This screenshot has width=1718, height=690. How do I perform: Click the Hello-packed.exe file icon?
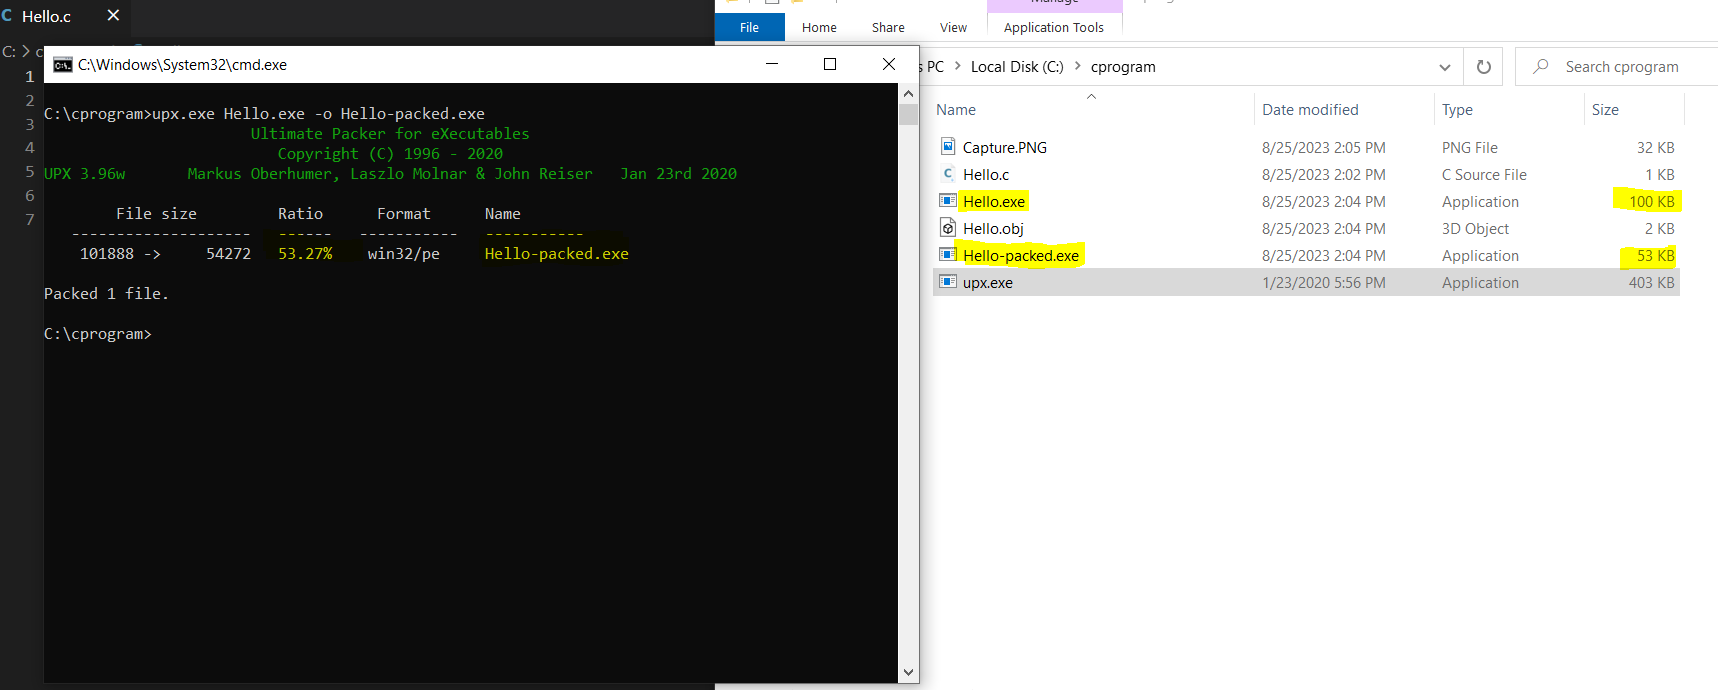948,255
